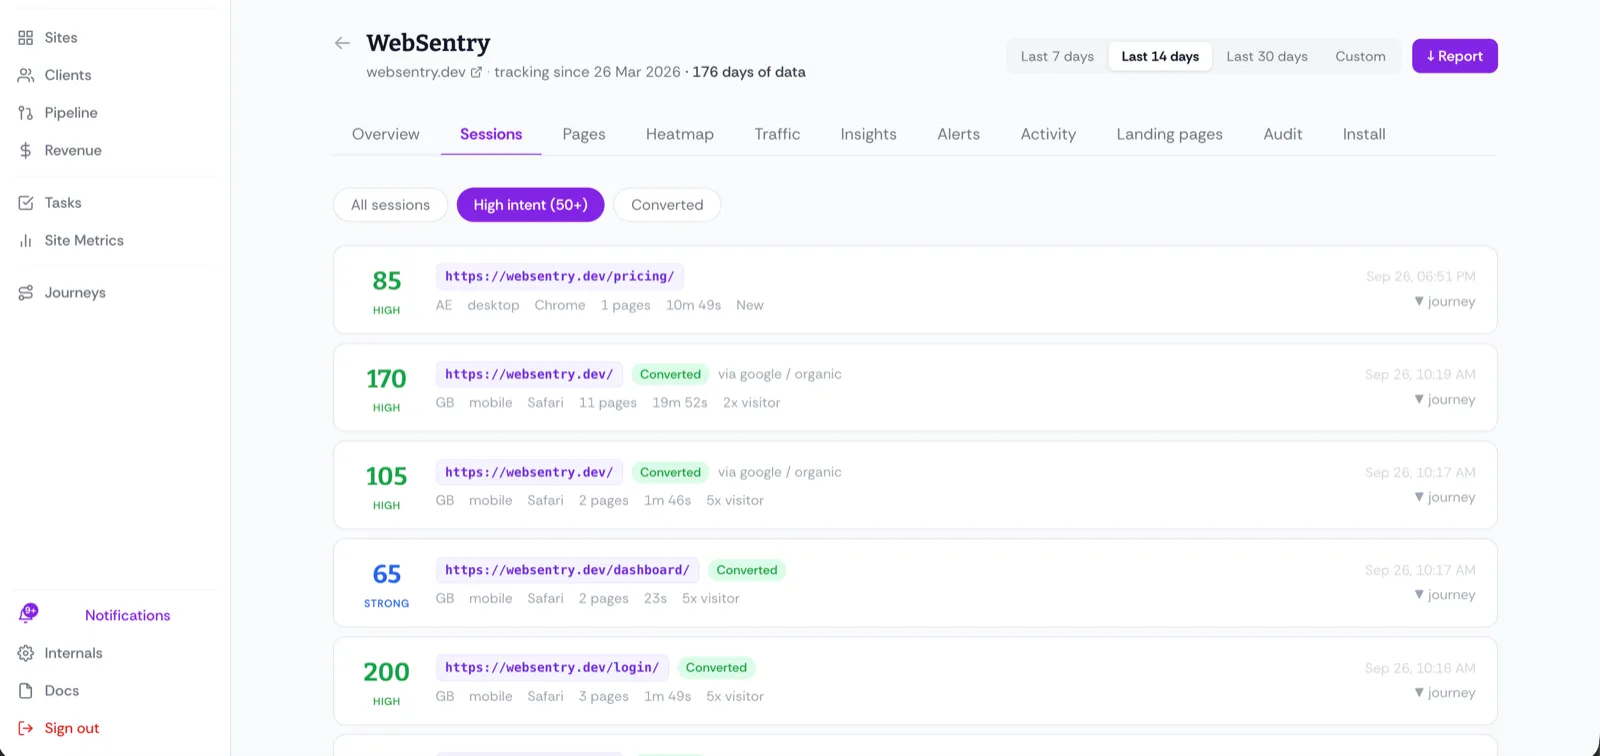The image size is (1600, 756).
Task: Open the Notifications bell icon
Action: (28, 614)
